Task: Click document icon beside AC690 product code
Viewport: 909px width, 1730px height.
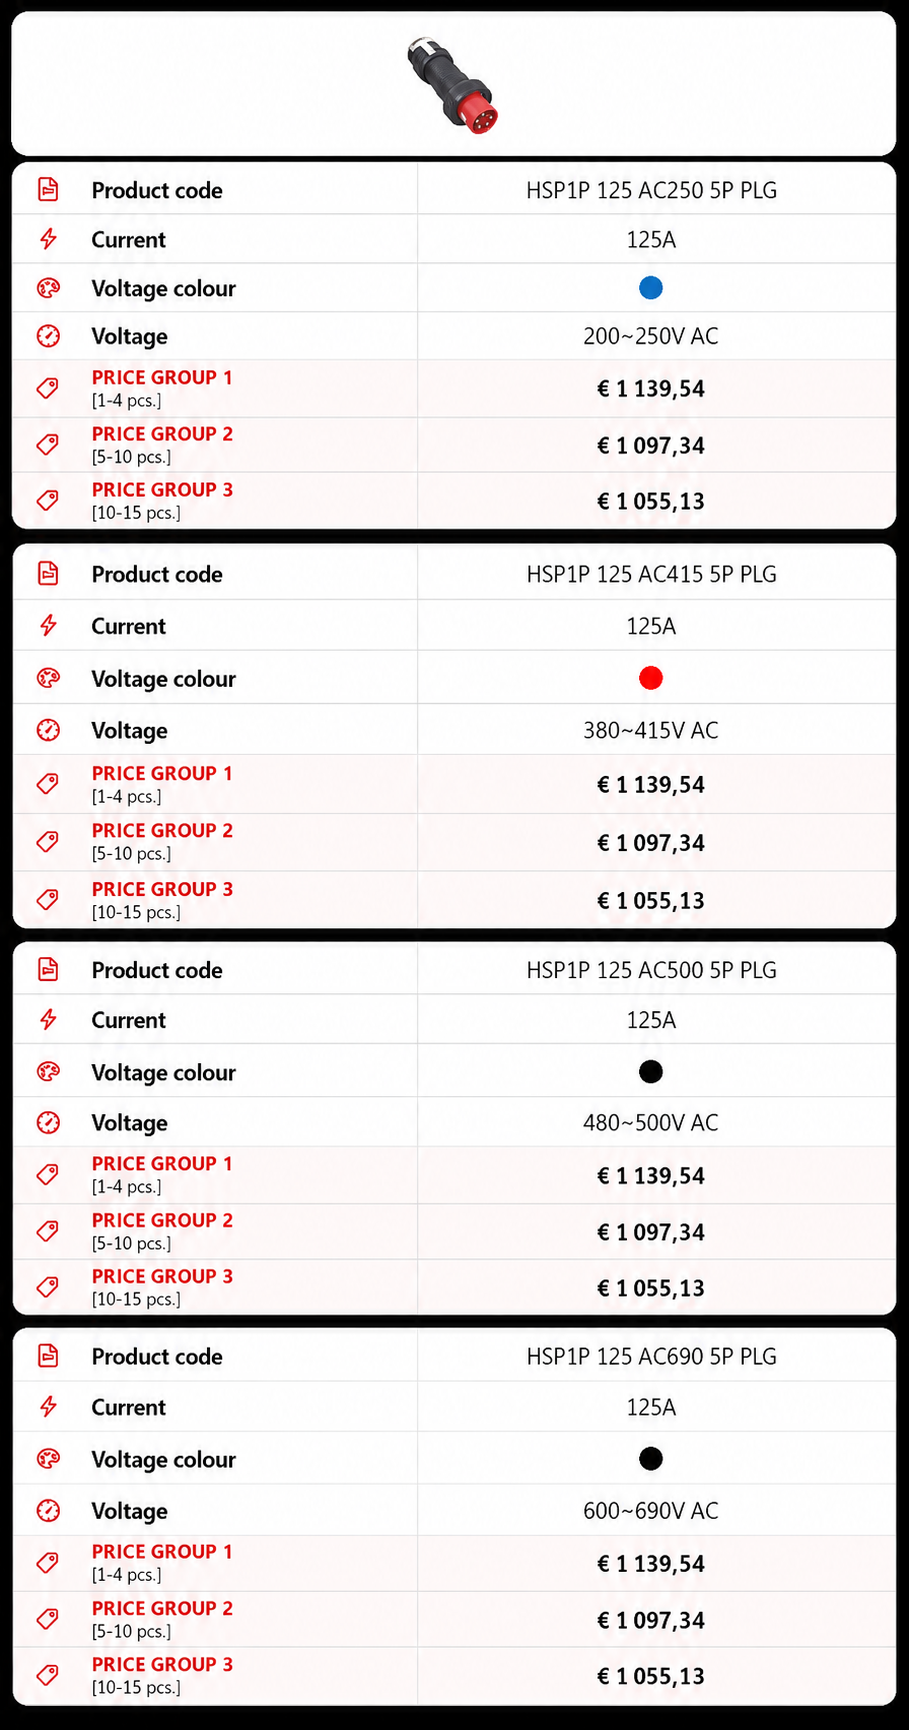Action: [x=48, y=1356]
